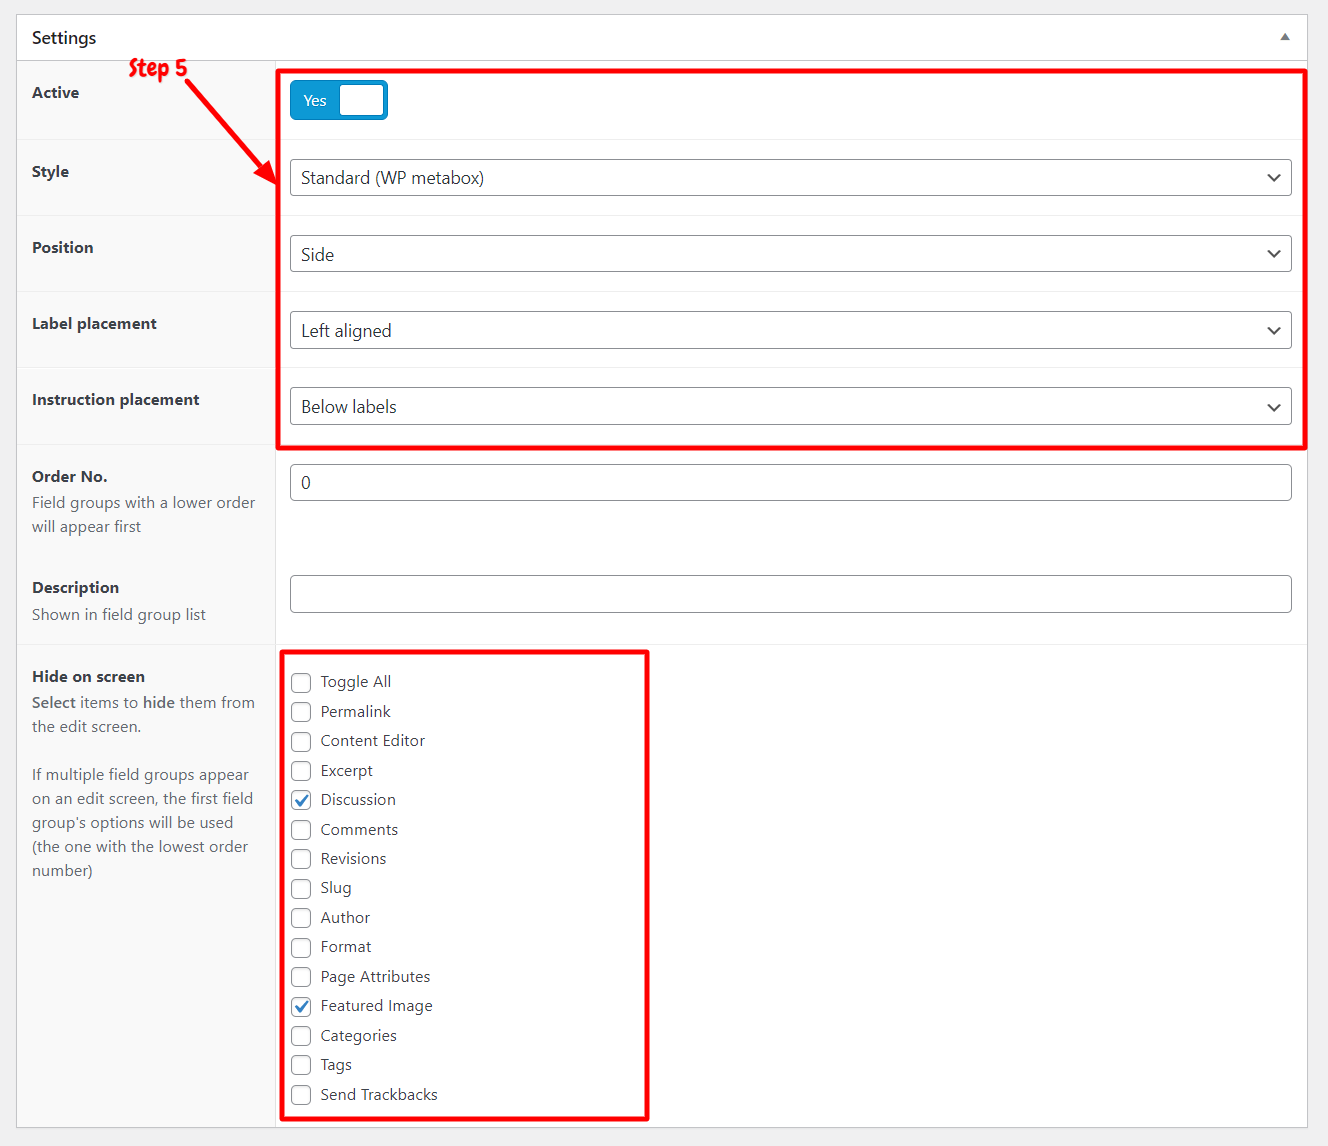Viewport: 1328px width, 1146px height.
Task: Uncheck the Discussion checkbox
Action: click(x=301, y=800)
